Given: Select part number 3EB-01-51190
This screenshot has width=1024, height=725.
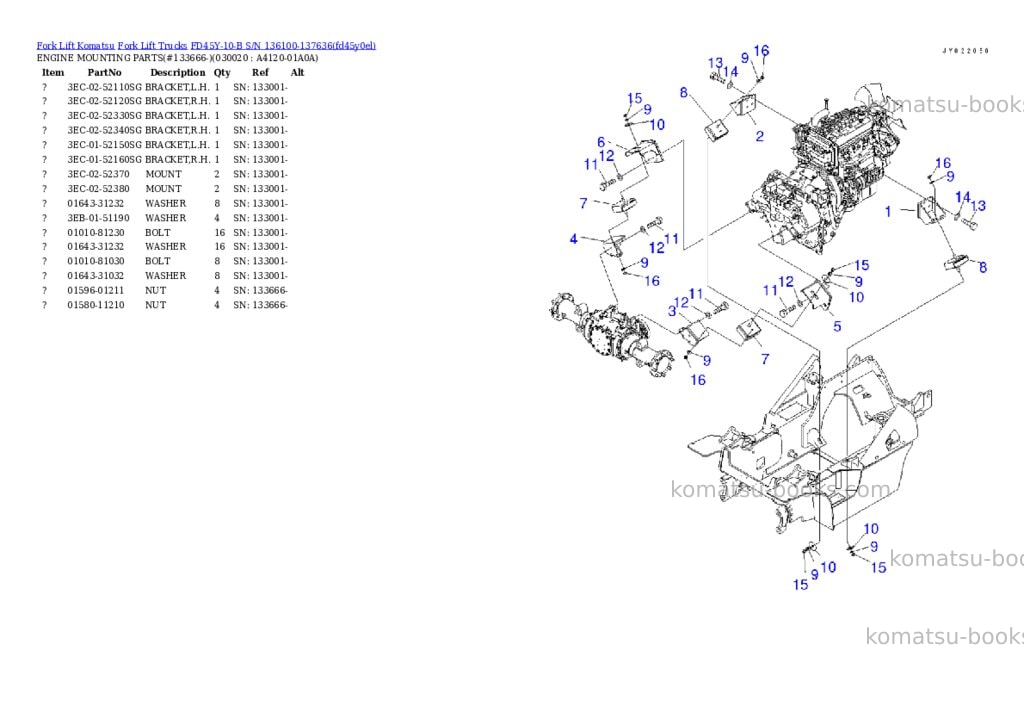Looking at the screenshot, I should click(x=98, y=218).
